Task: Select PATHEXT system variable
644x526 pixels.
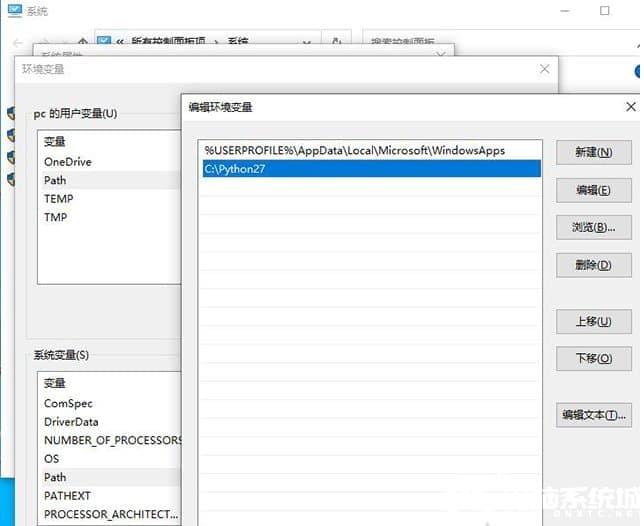Action: pyautogui.click(x=111, y=496)
